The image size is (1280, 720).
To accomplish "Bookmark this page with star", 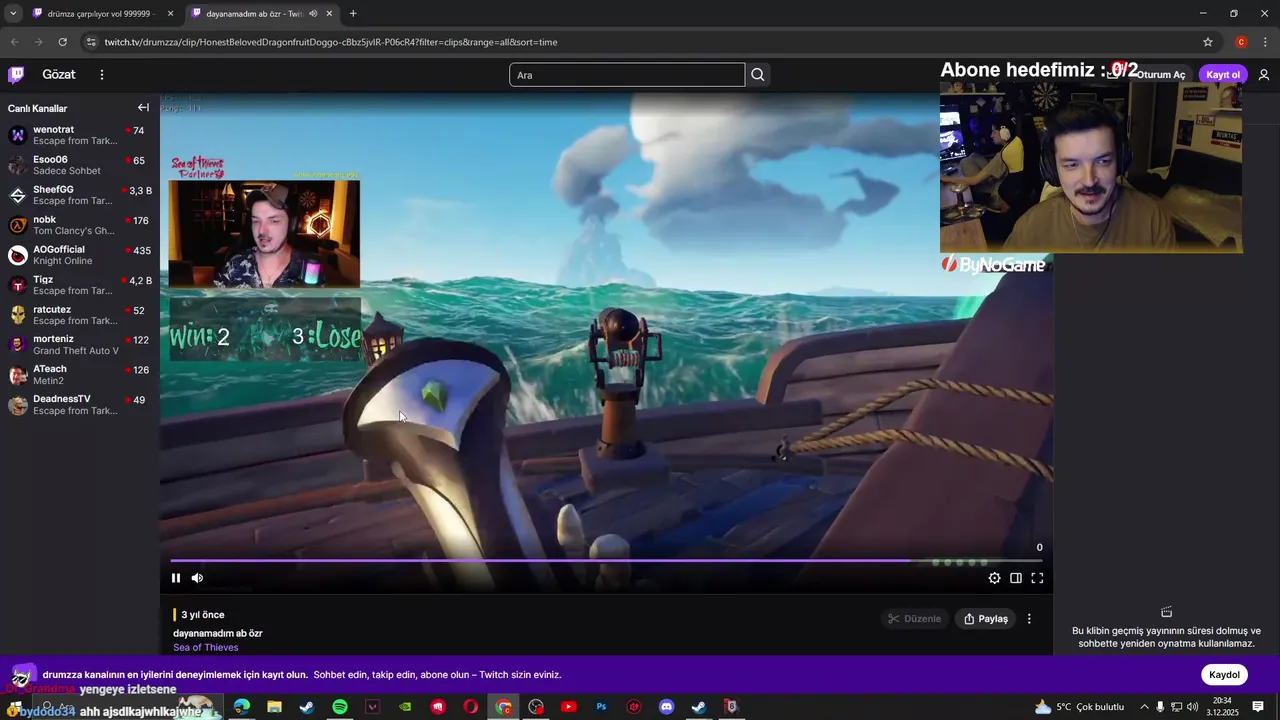I will click(1208, 42).
